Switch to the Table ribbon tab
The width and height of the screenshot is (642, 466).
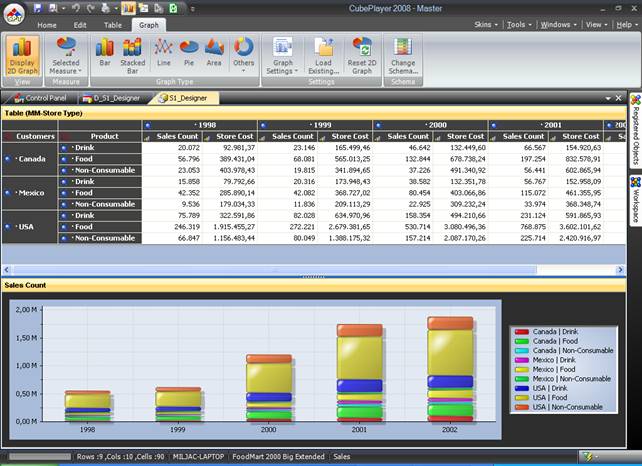pyautogui.click(x=113, y=25)
